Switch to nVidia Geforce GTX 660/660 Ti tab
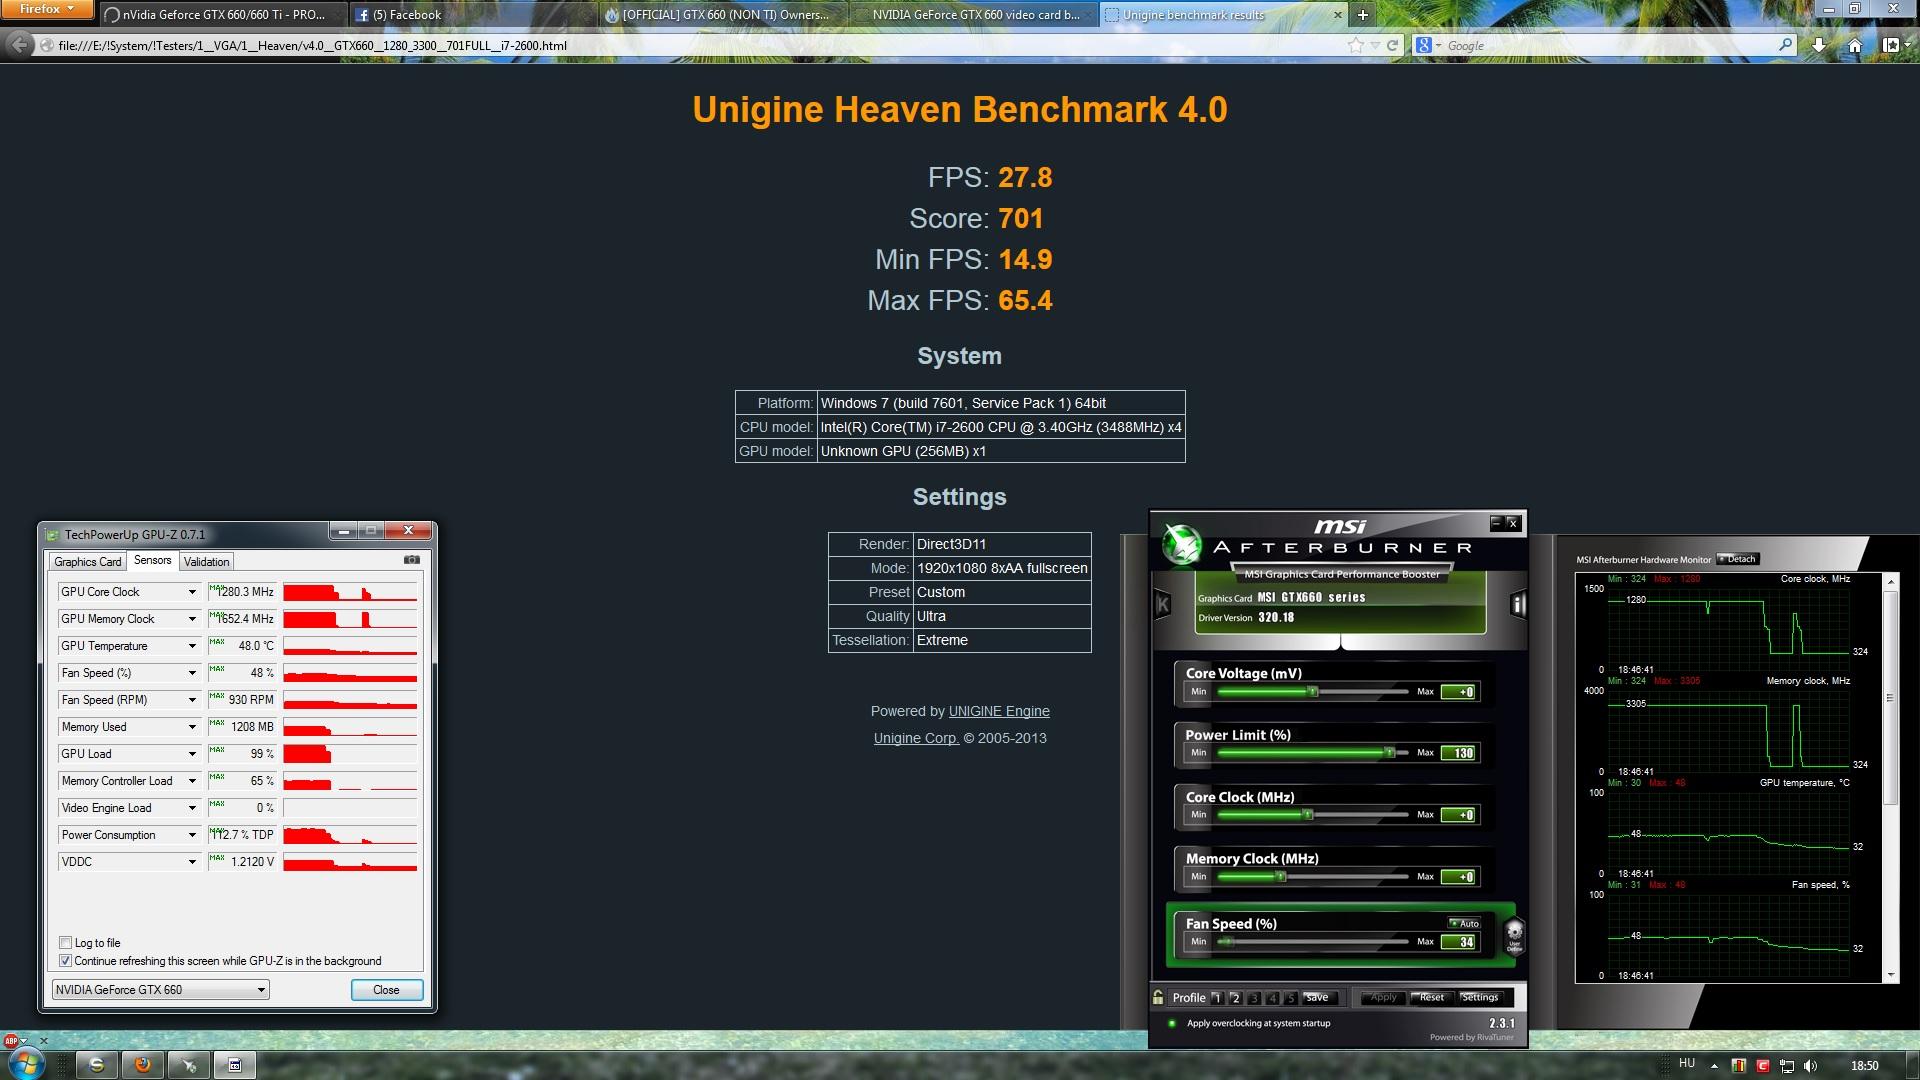The height and width of the screenshot is (1080, 1920). click(x=222, y=15)
